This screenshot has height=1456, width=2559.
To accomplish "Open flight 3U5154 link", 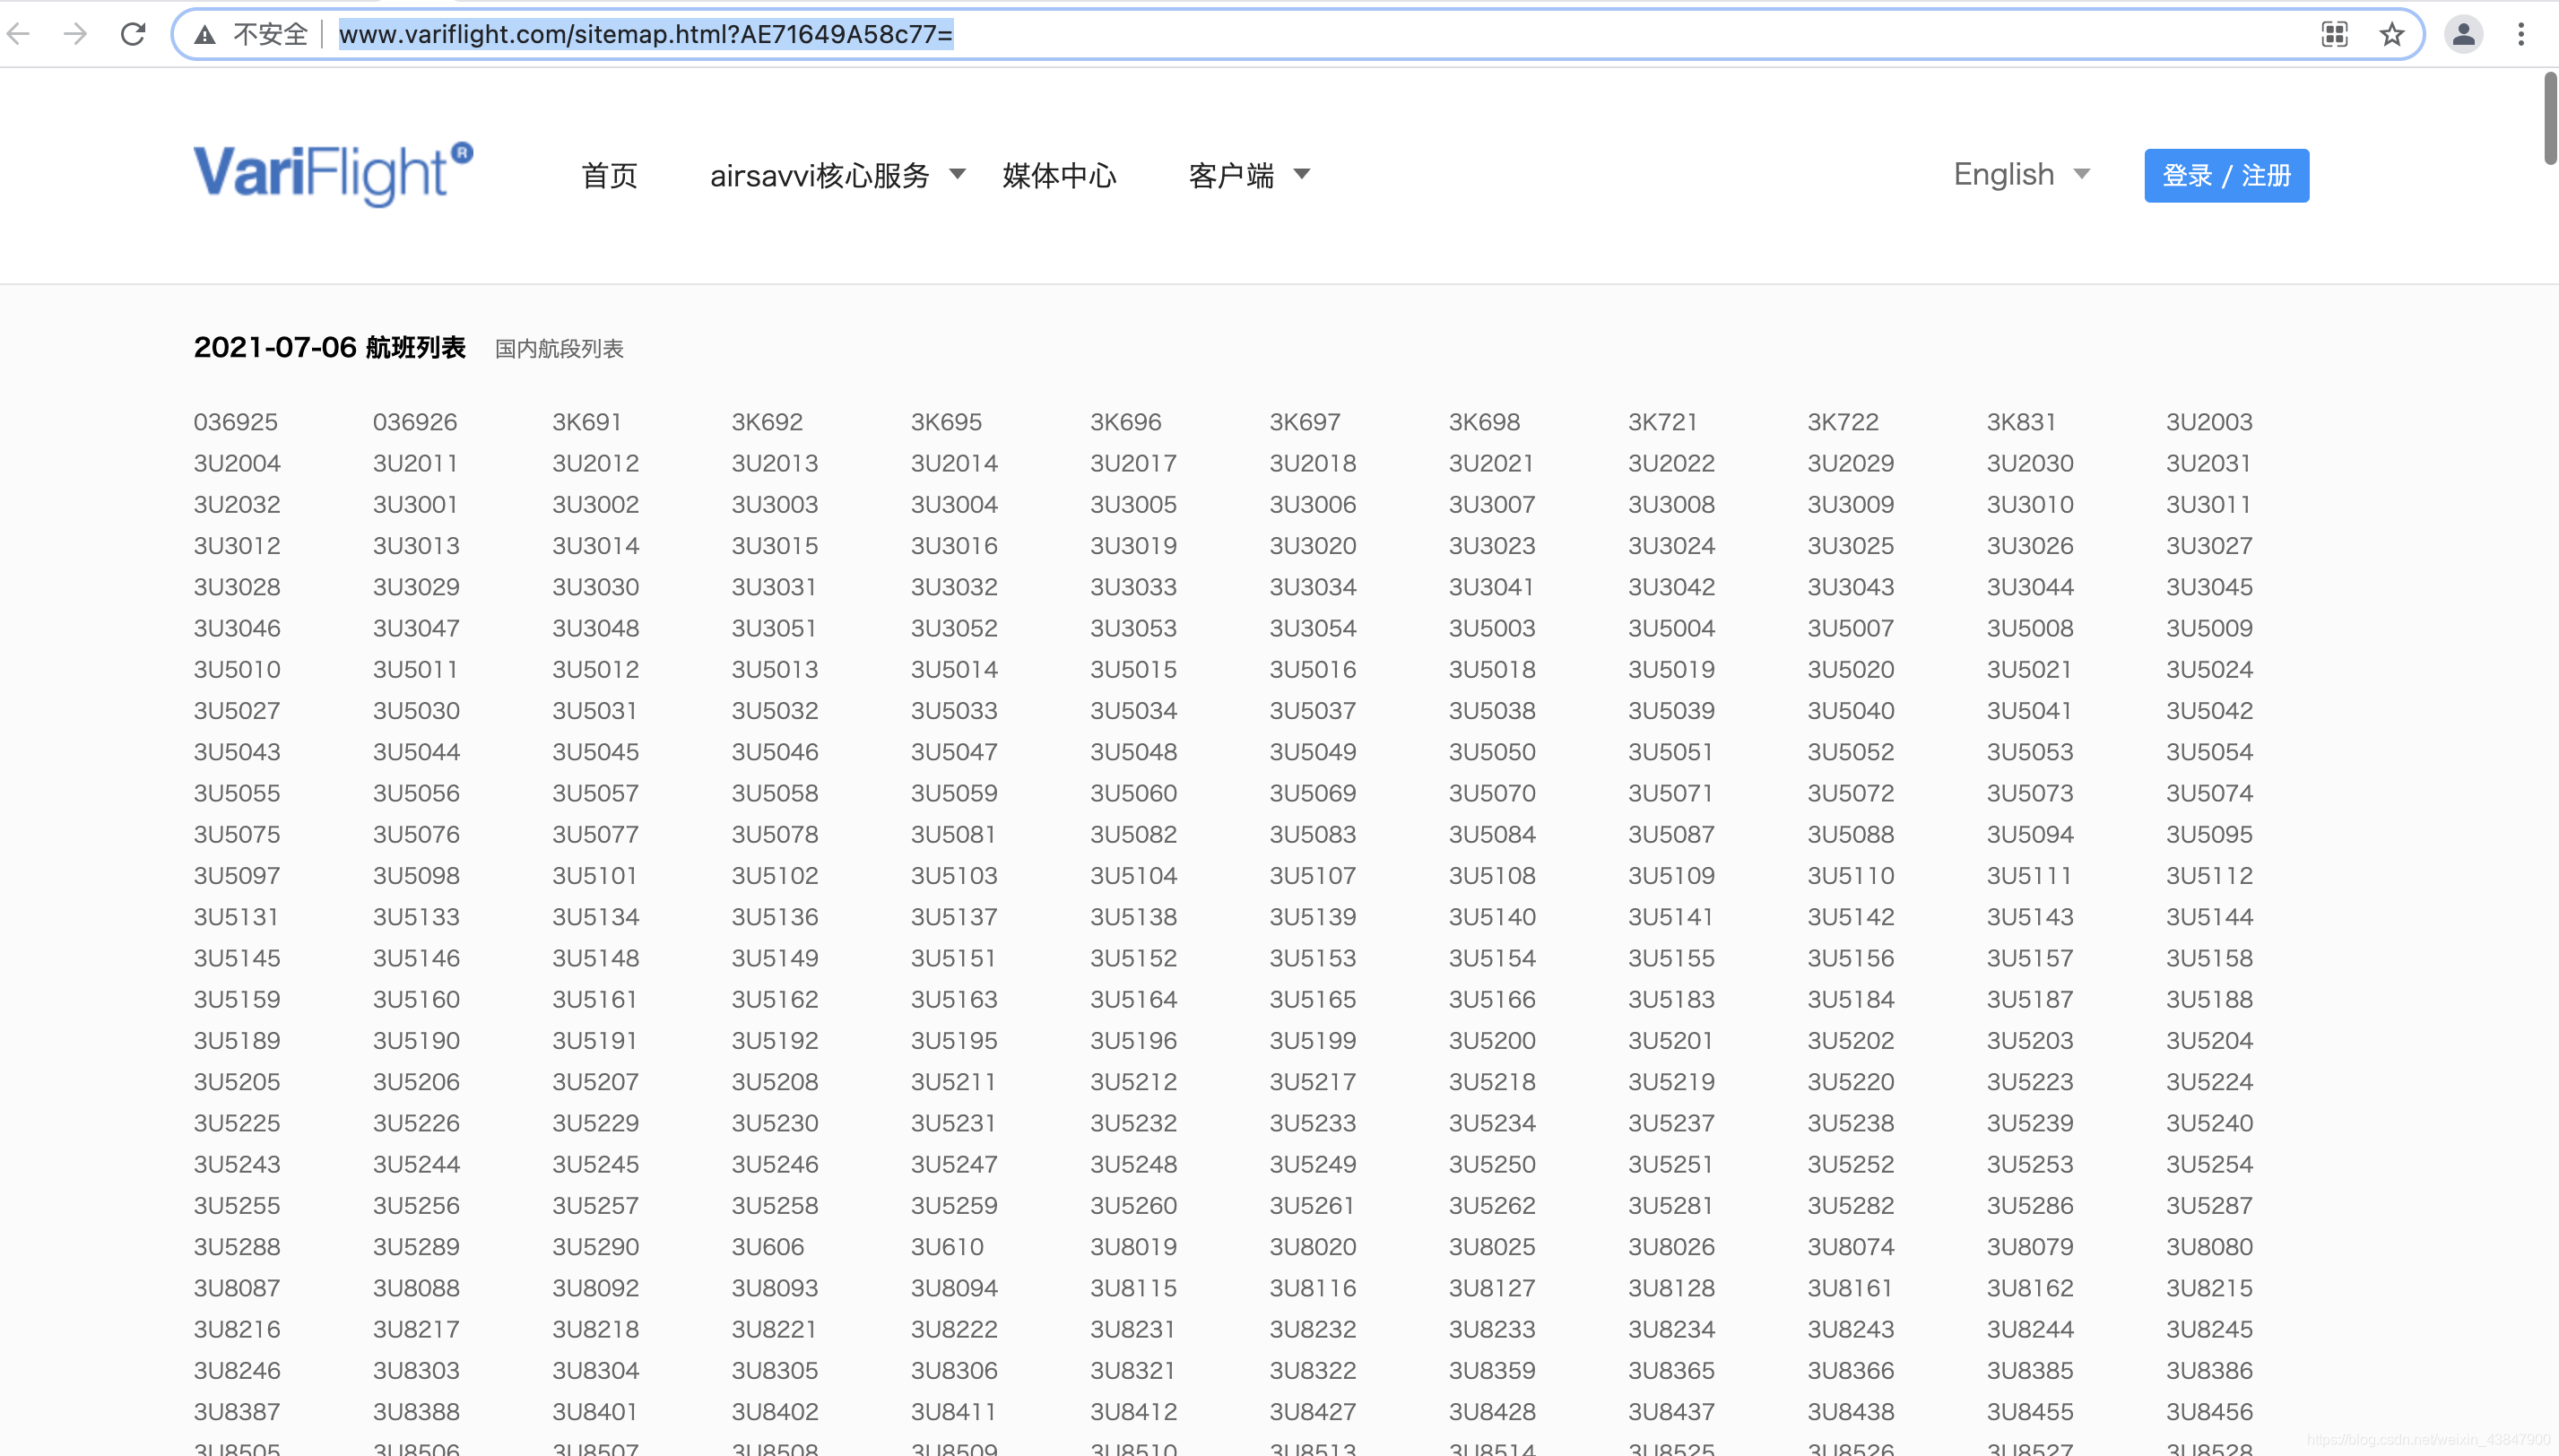I will click(x=1492, y=958).
